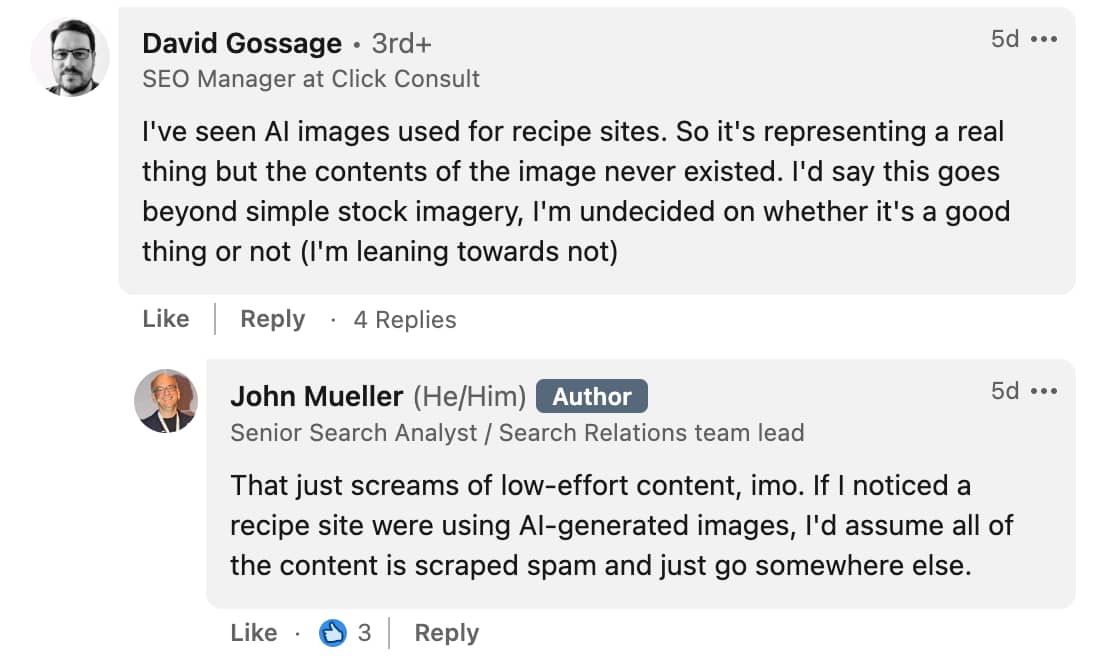Click the blue thumbs-up reaction icon
Screen dimensions: 1102x665
point(333,633)
